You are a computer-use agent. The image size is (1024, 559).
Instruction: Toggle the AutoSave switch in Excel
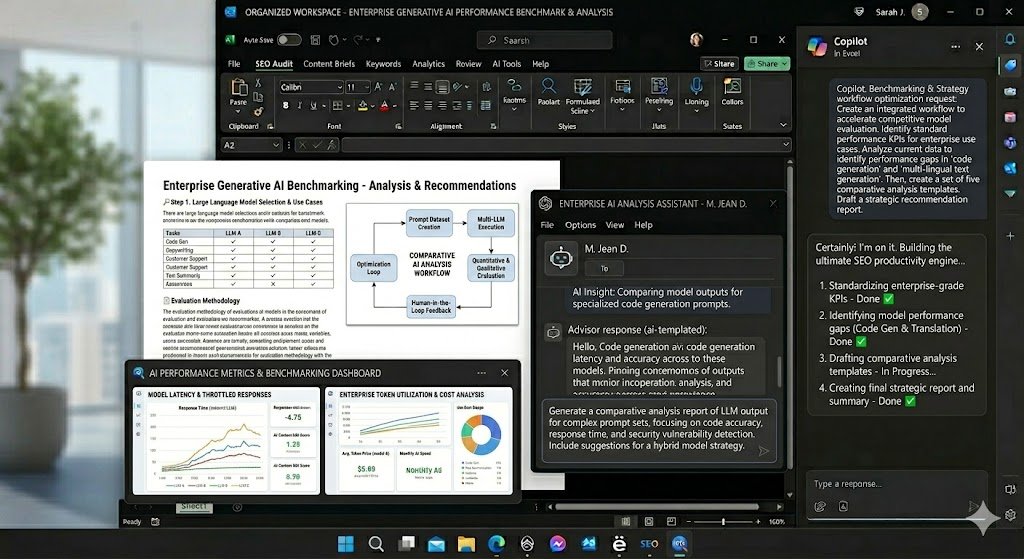289,40
